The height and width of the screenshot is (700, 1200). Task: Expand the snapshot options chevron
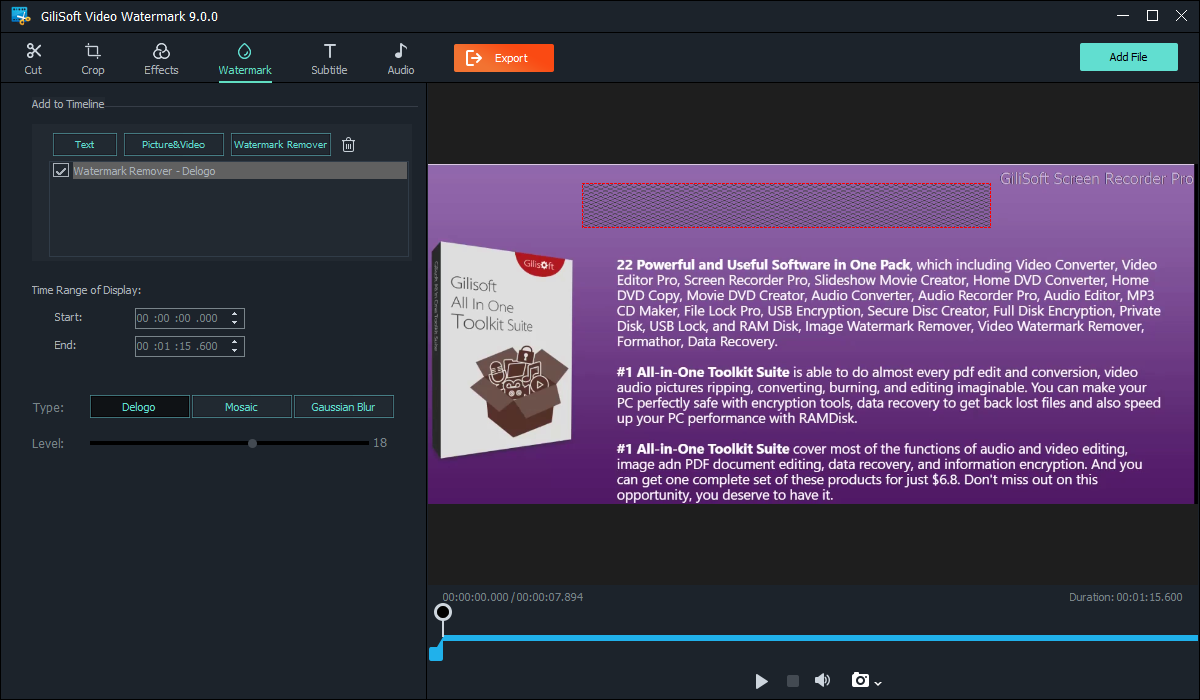coord(878,683)
